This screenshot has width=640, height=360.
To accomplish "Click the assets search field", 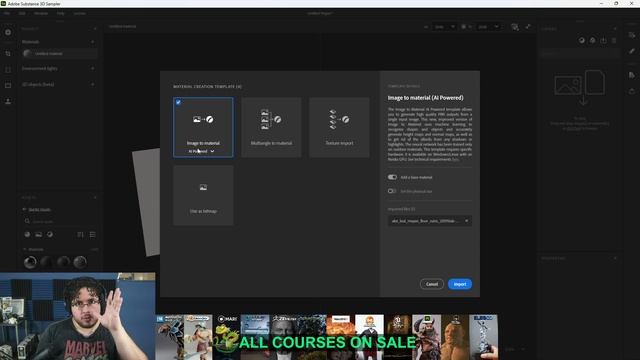I will (x=60, y=221).
